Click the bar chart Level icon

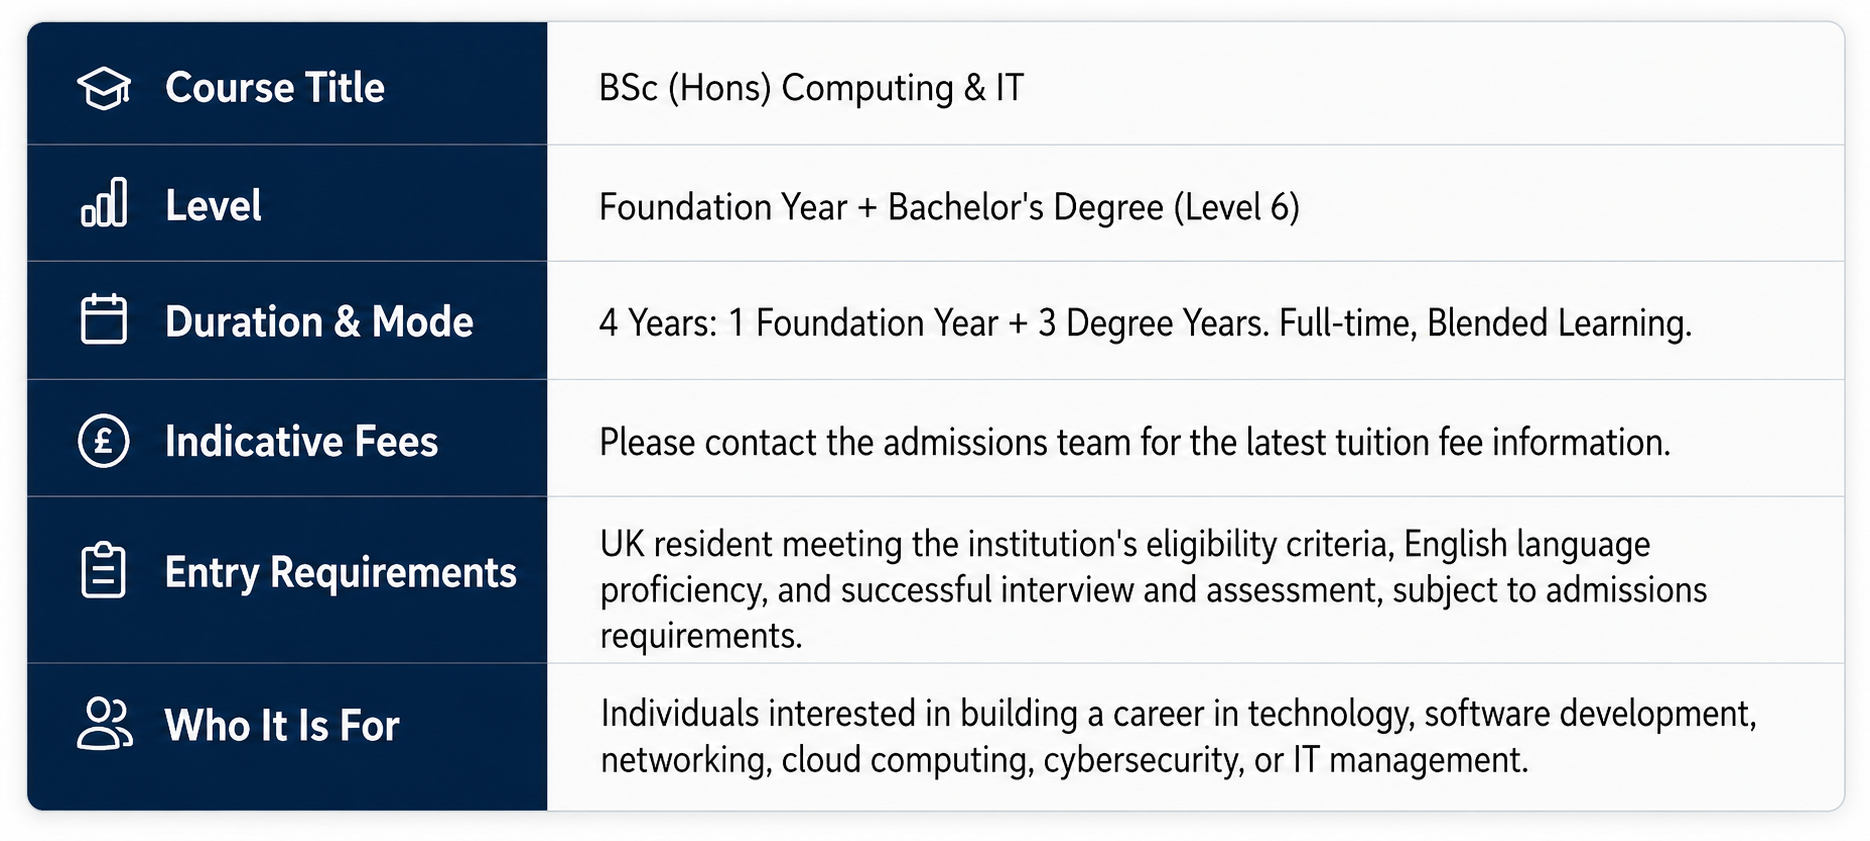(x=104, y=203)
